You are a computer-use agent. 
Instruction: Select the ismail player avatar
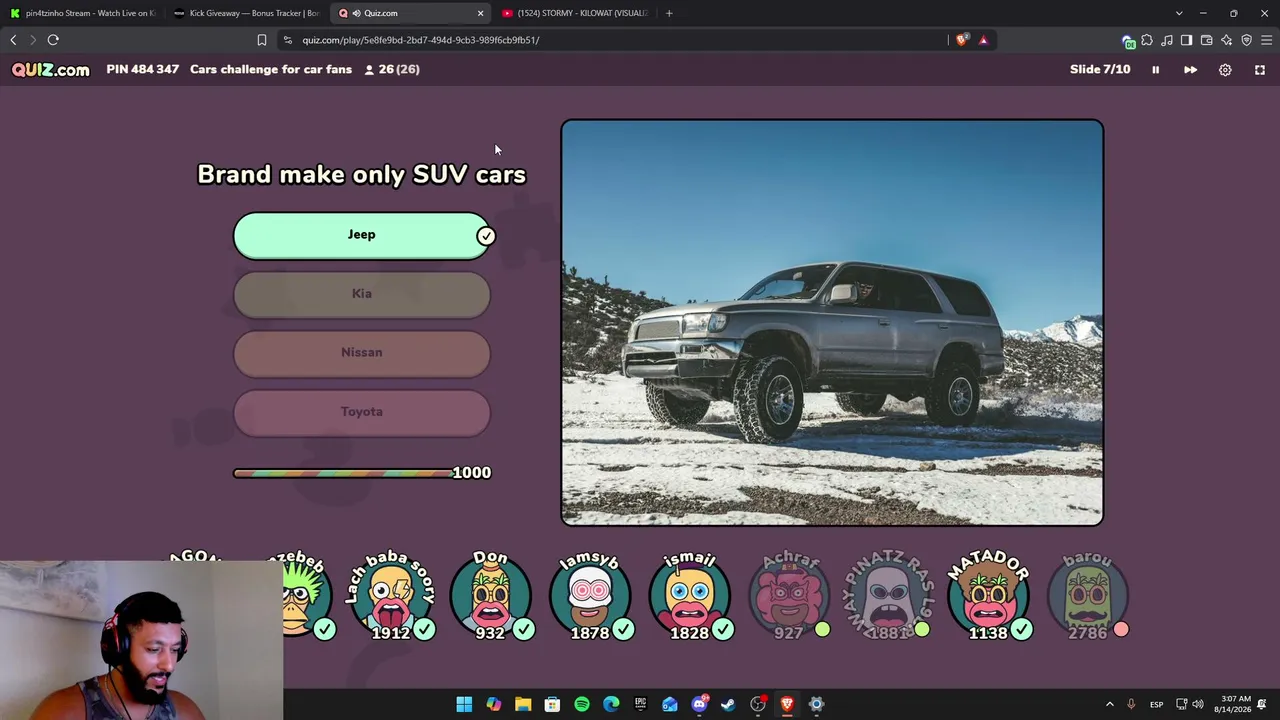point(690,596)
